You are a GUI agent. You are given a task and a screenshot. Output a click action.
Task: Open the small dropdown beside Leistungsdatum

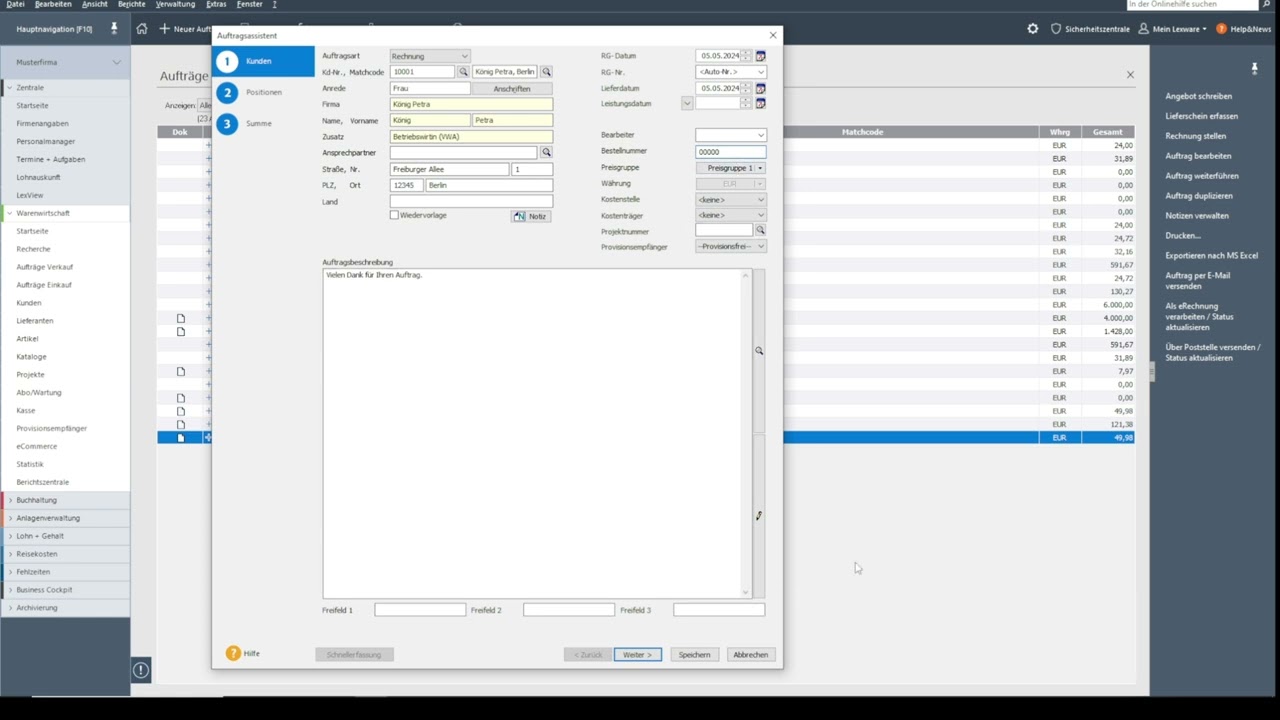click(687, 104)
